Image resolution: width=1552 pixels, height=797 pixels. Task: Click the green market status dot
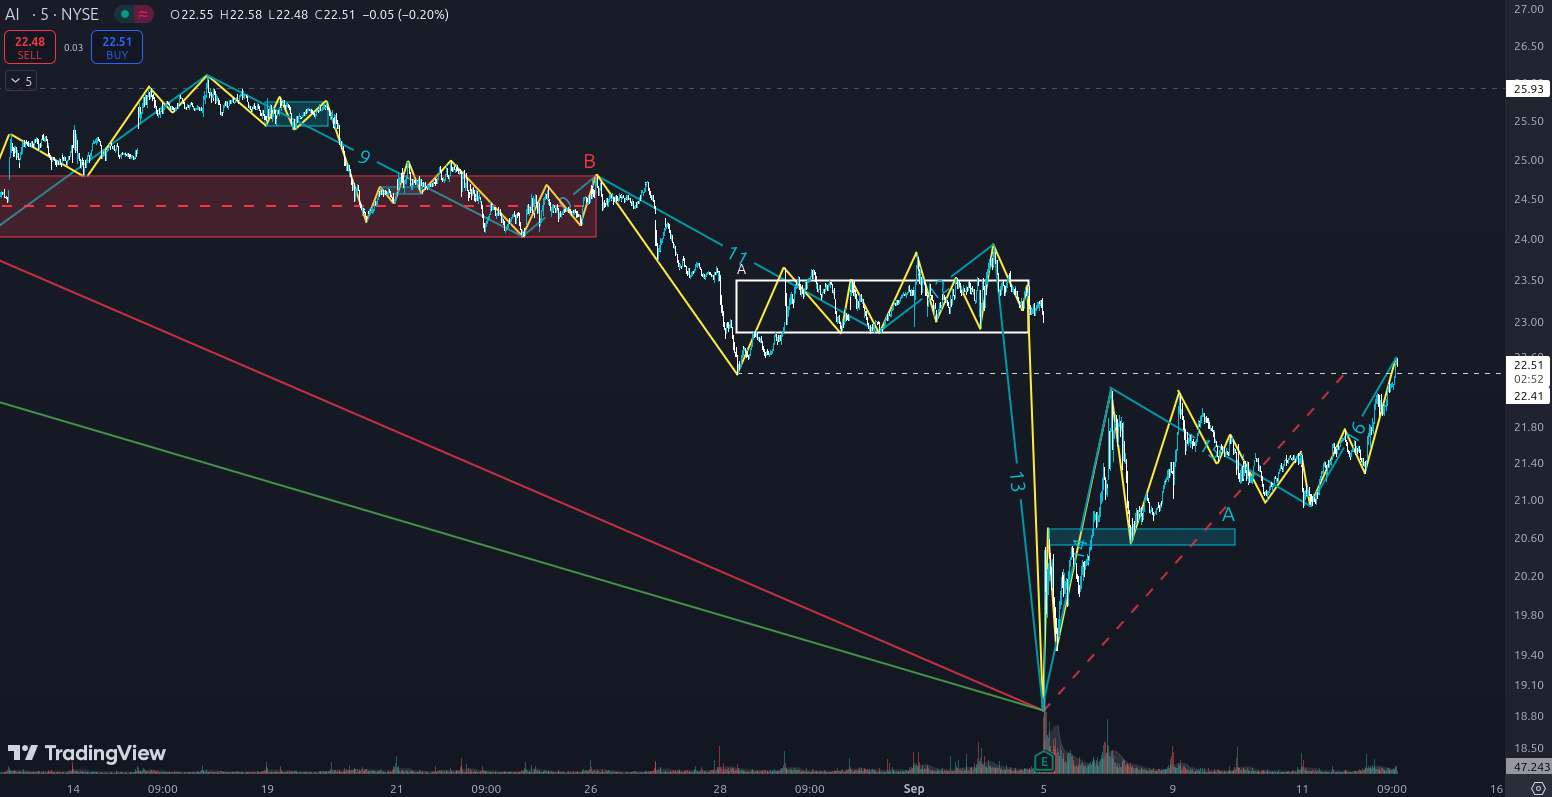[125, 15]
